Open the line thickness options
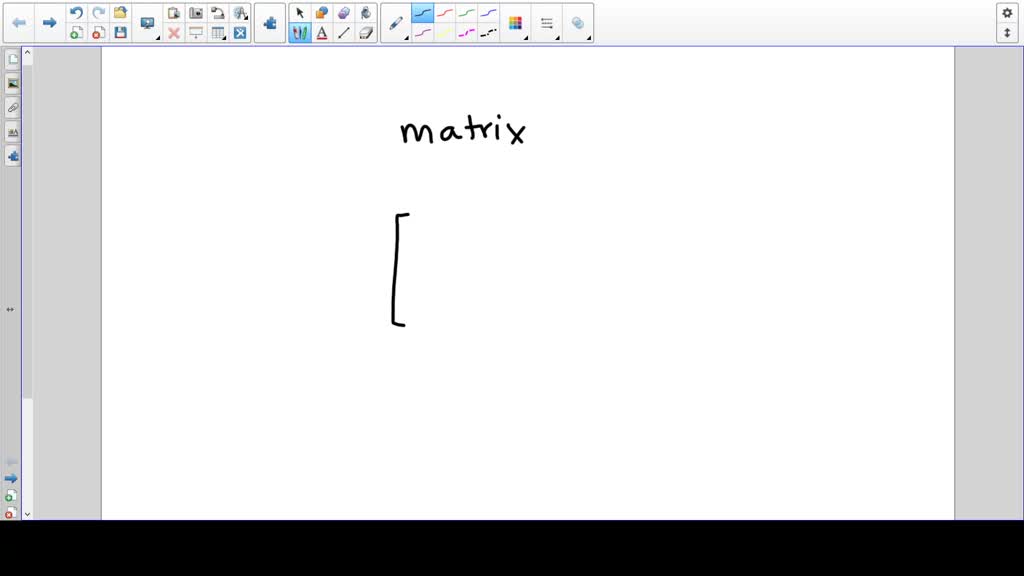The image size is (1024, 576). (x=547, y=24)
